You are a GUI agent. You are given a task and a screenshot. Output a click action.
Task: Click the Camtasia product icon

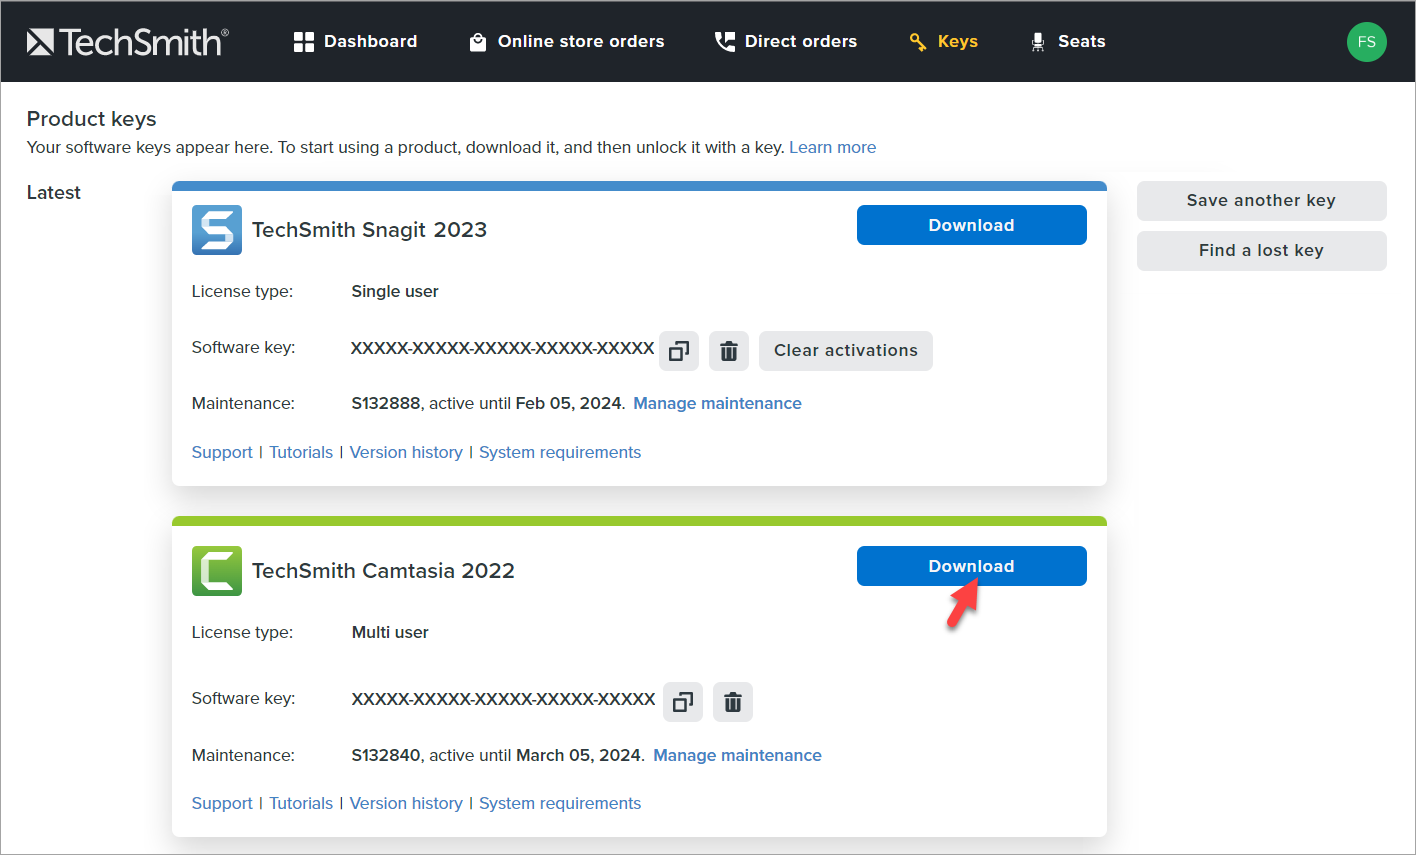tap(217, 571)
